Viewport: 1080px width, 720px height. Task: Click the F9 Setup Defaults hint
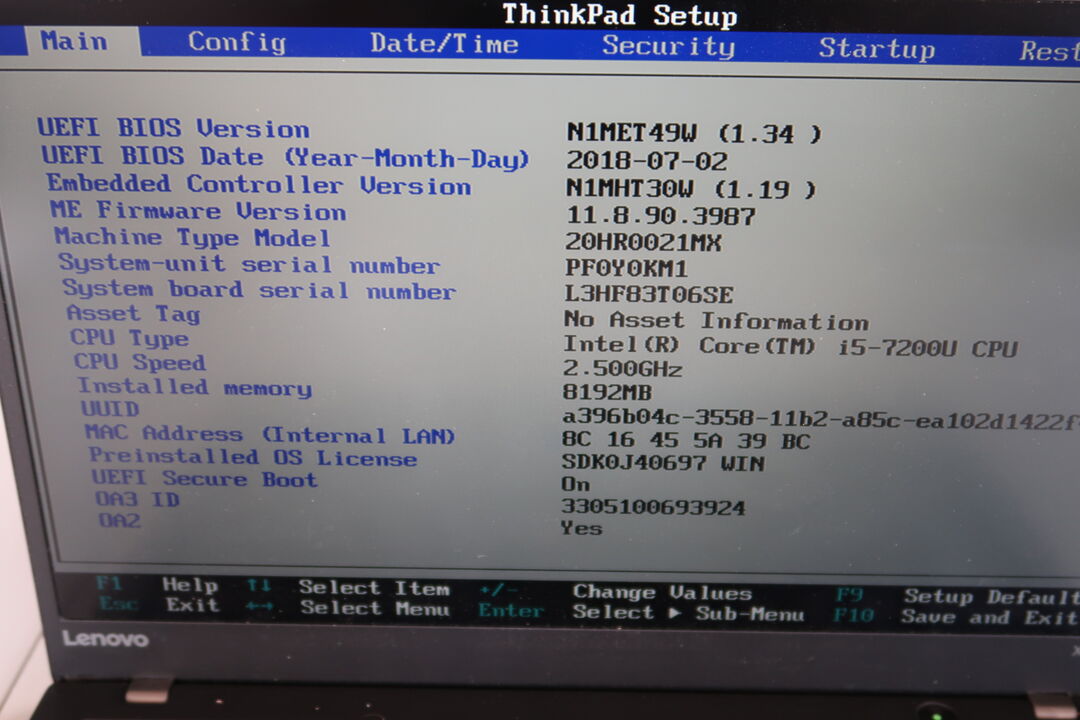click(955, 596)
